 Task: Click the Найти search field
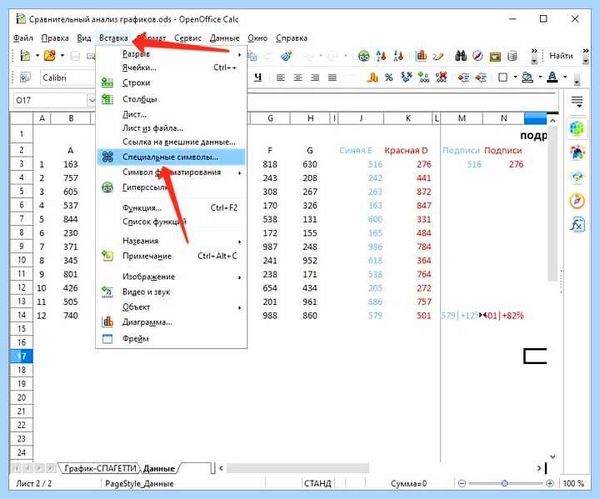561,56
